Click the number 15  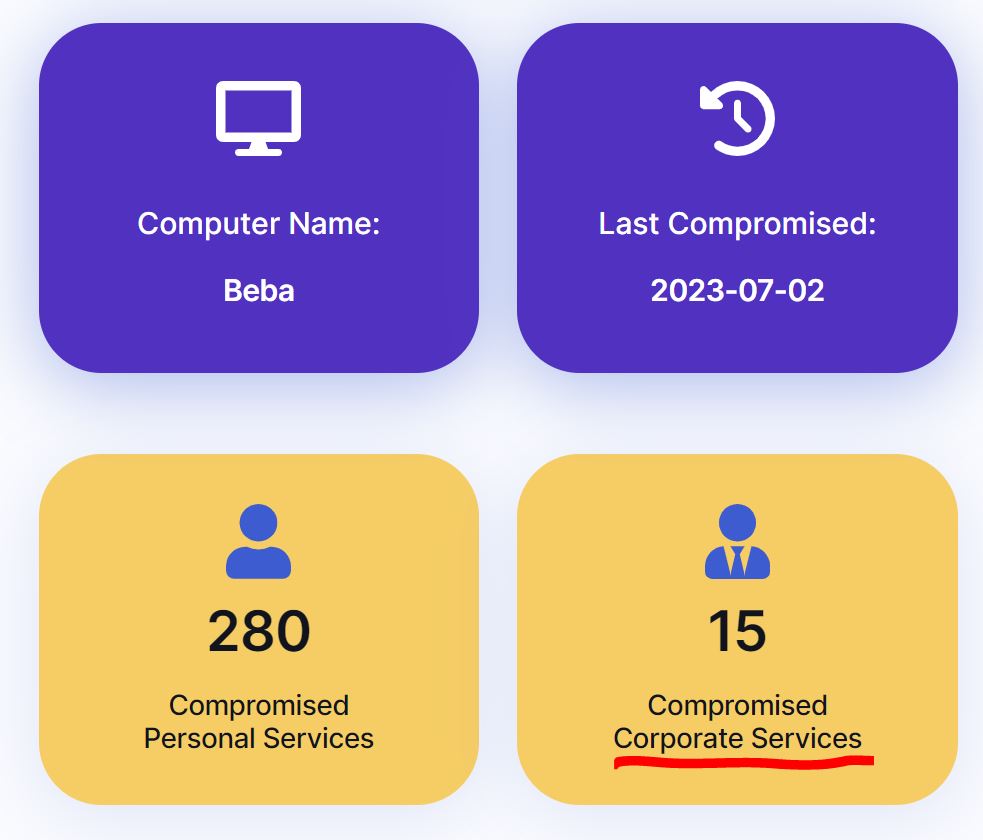point(737,631)
